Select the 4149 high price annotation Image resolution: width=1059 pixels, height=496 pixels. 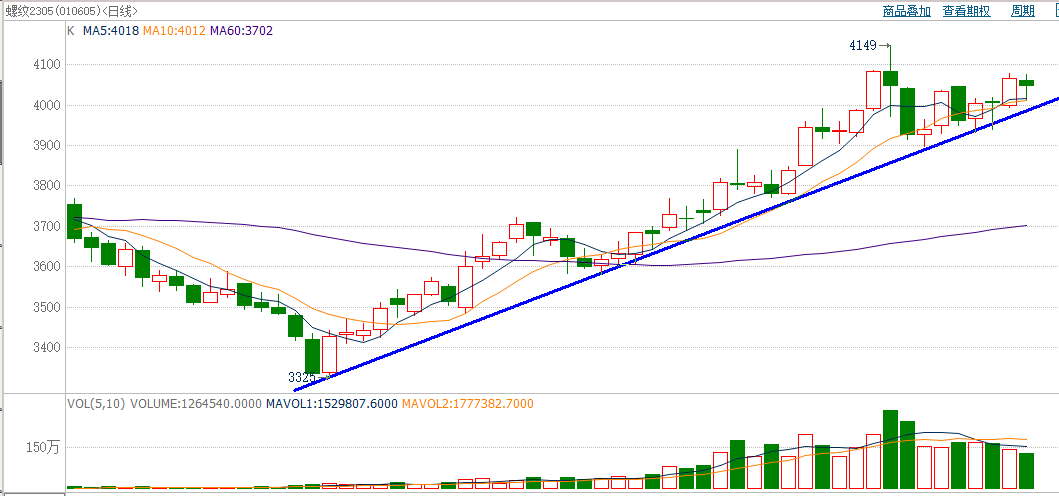coord(862,46)
